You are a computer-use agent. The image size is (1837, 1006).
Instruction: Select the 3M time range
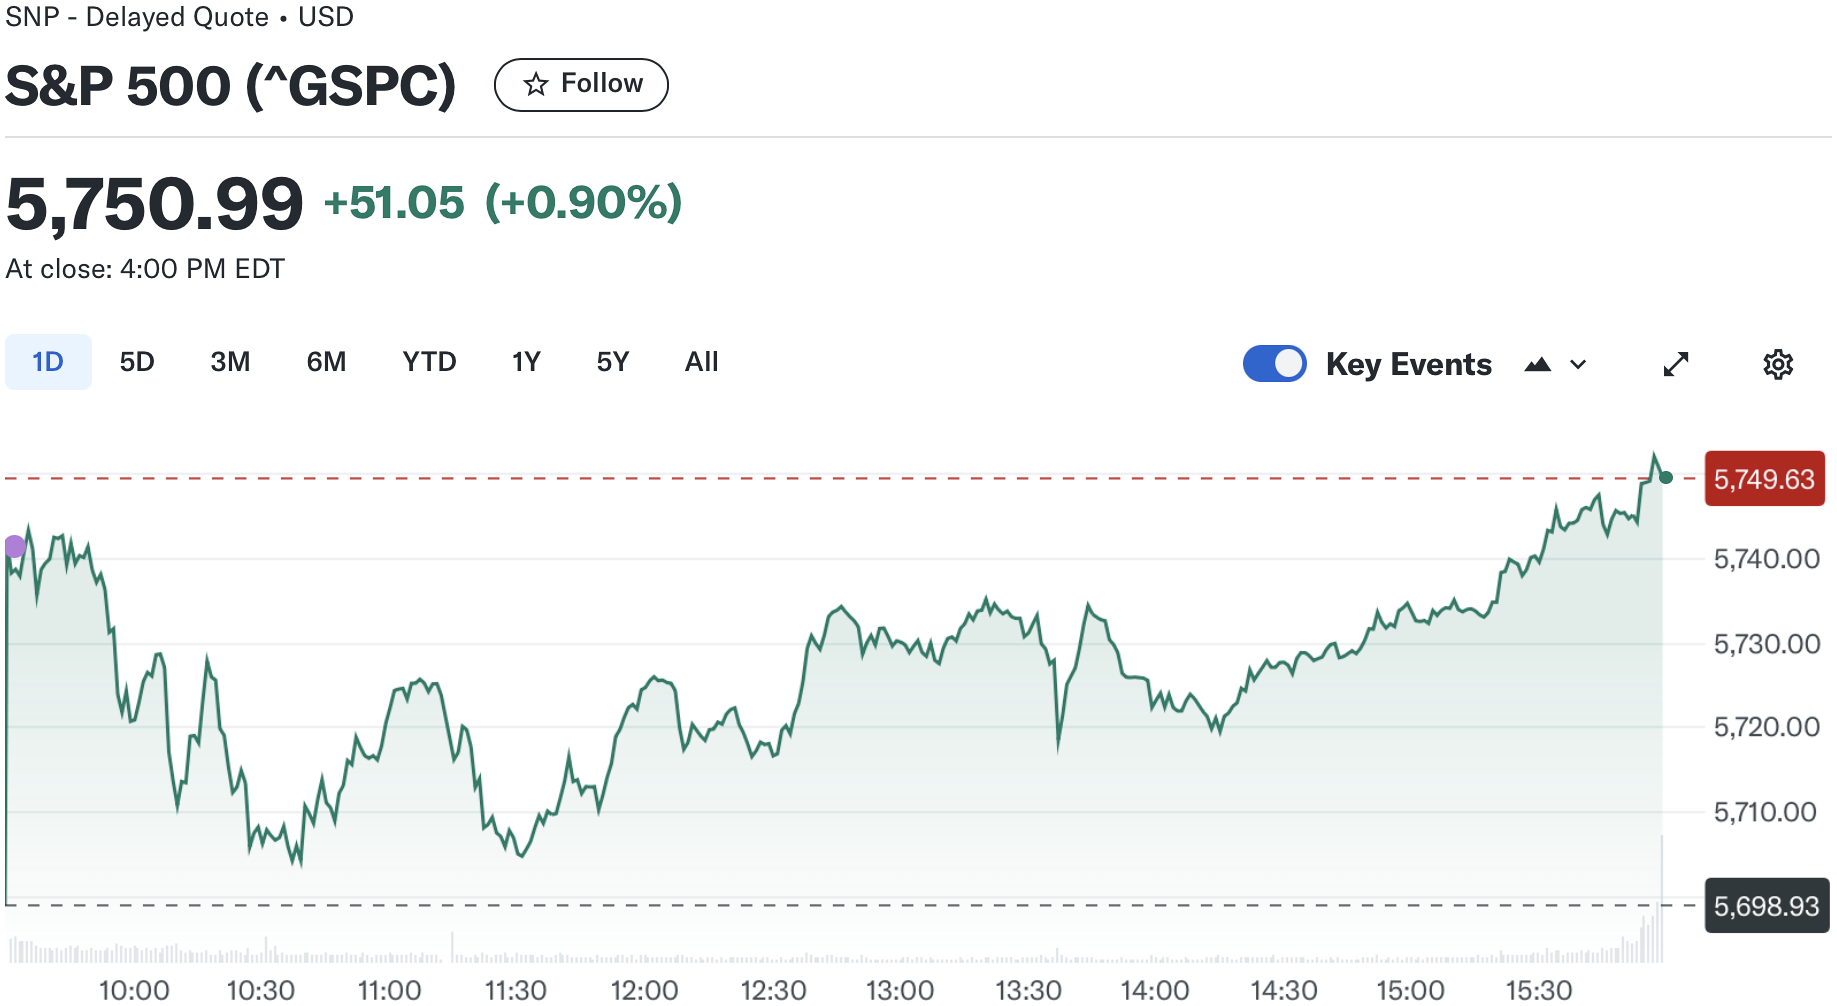tap(230, 362)
